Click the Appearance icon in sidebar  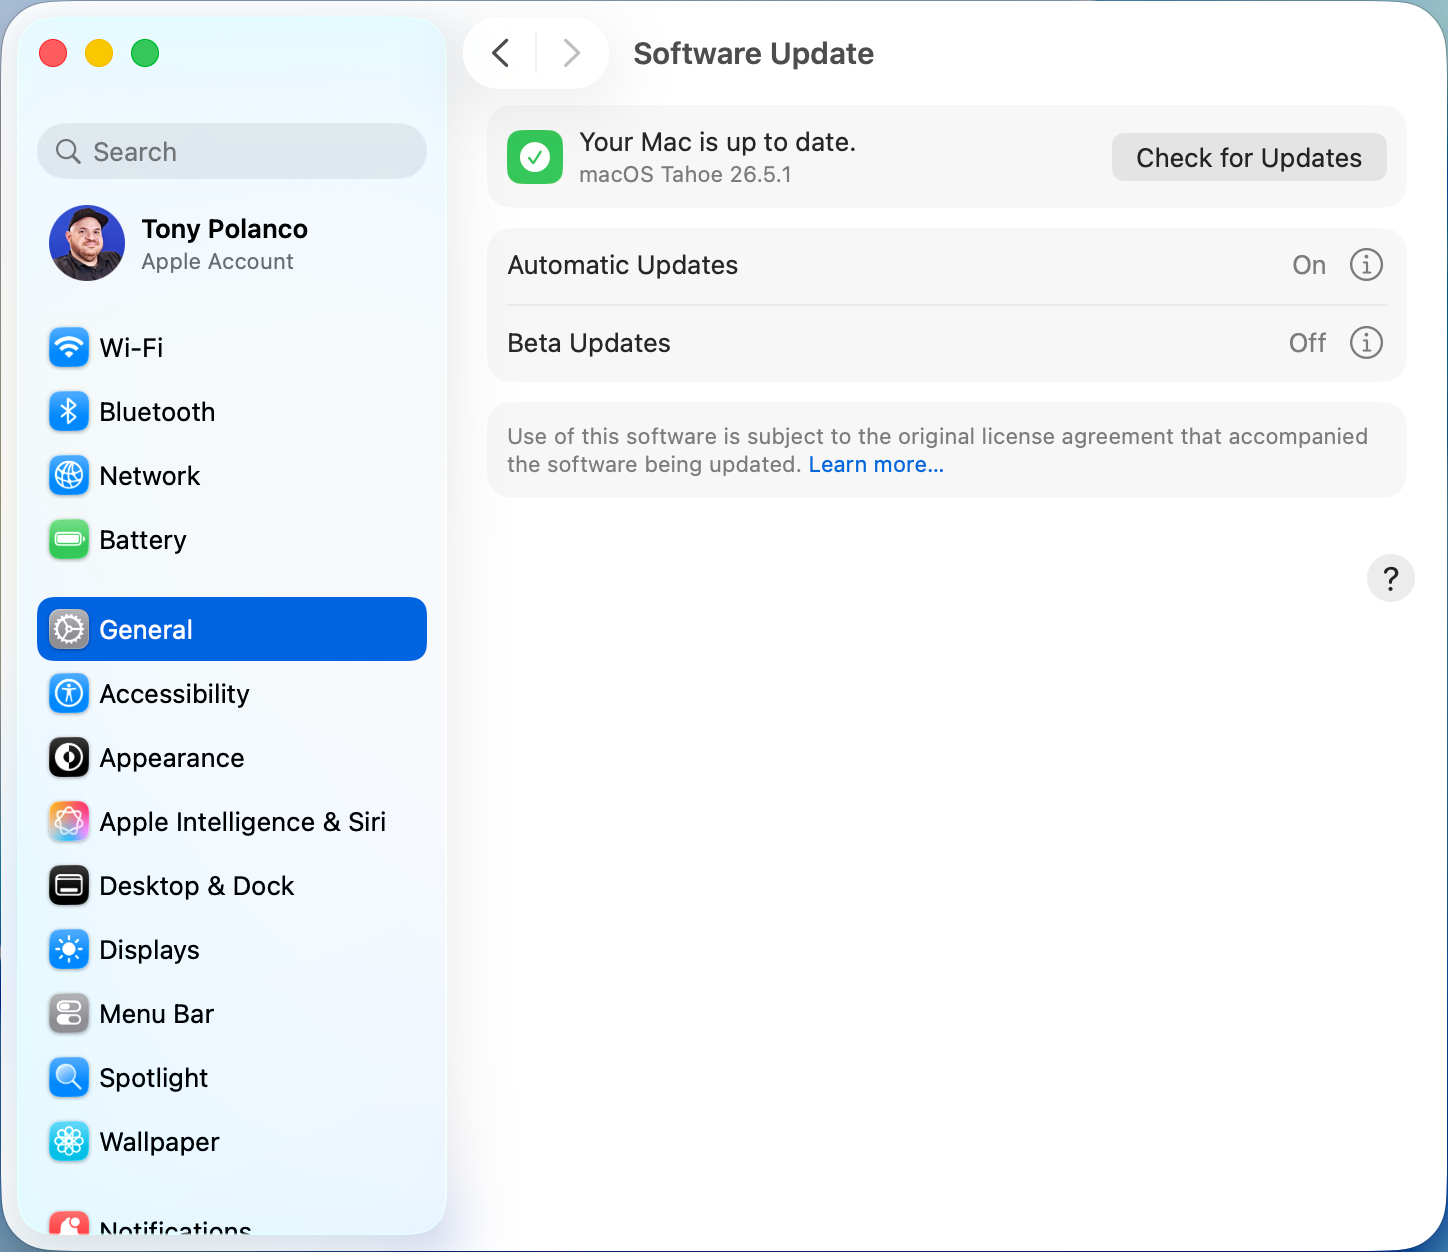(x=69, y=757)
